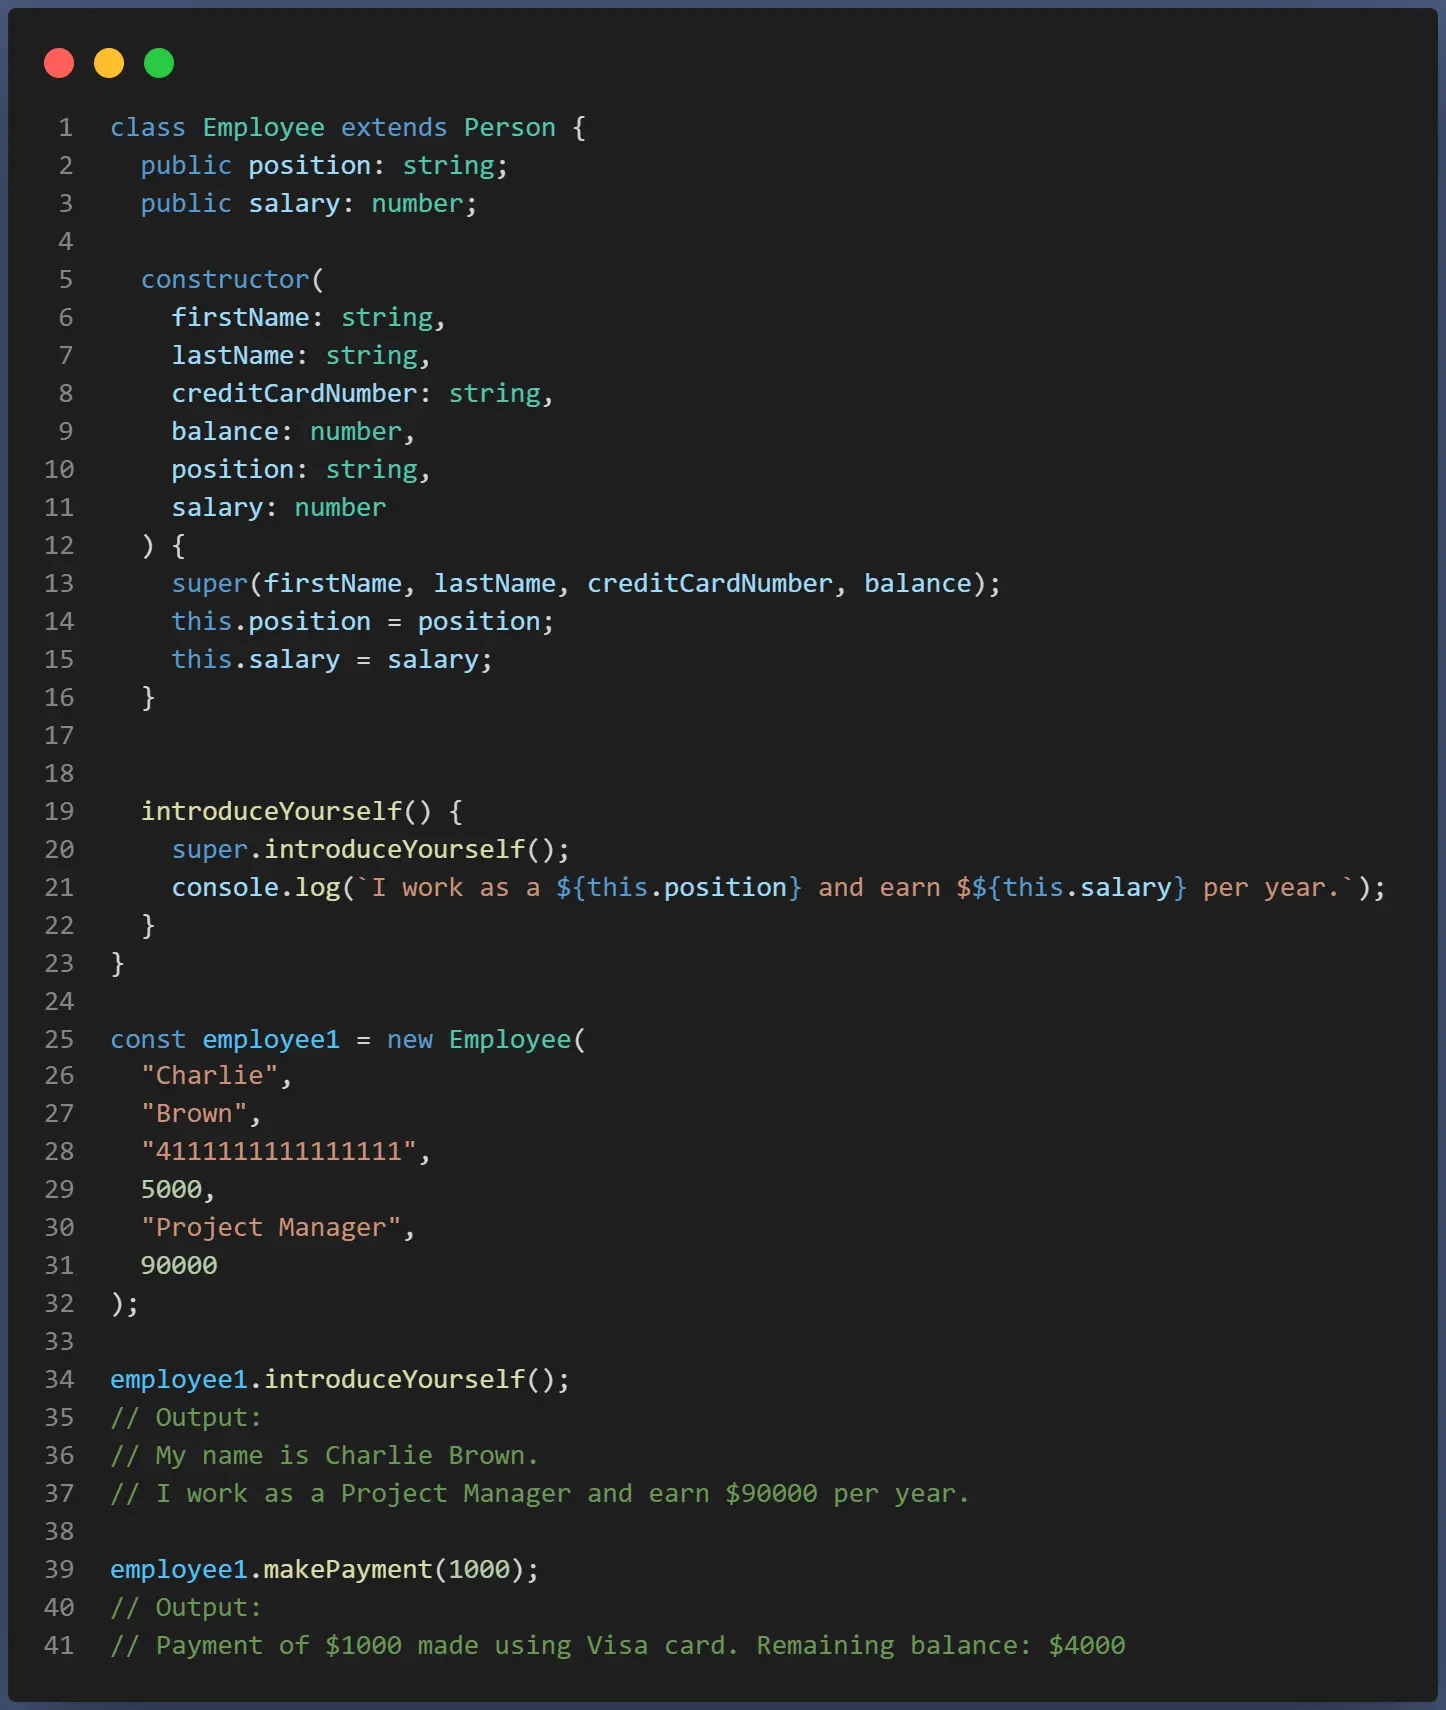
Task: Click '// Output:' comment on line 35
Action: [x=186, y=1418]
